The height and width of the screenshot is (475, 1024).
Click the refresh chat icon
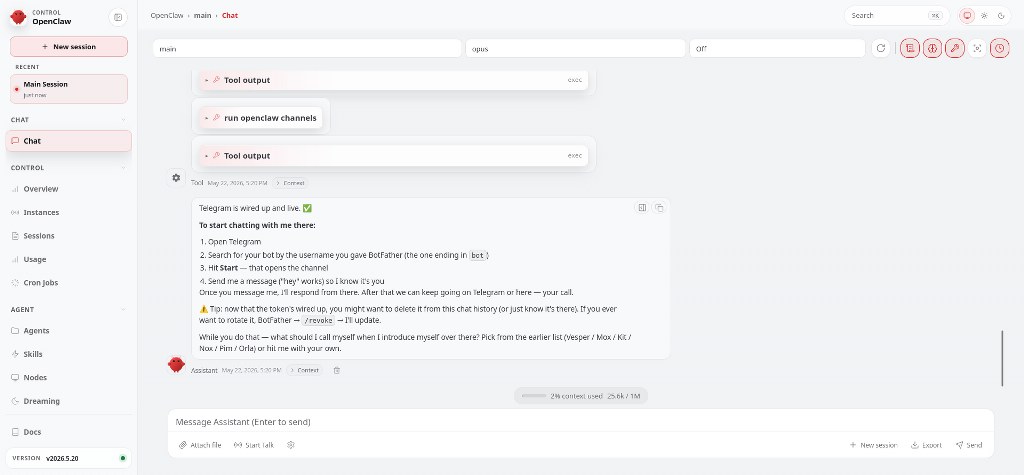pos(881,48)
